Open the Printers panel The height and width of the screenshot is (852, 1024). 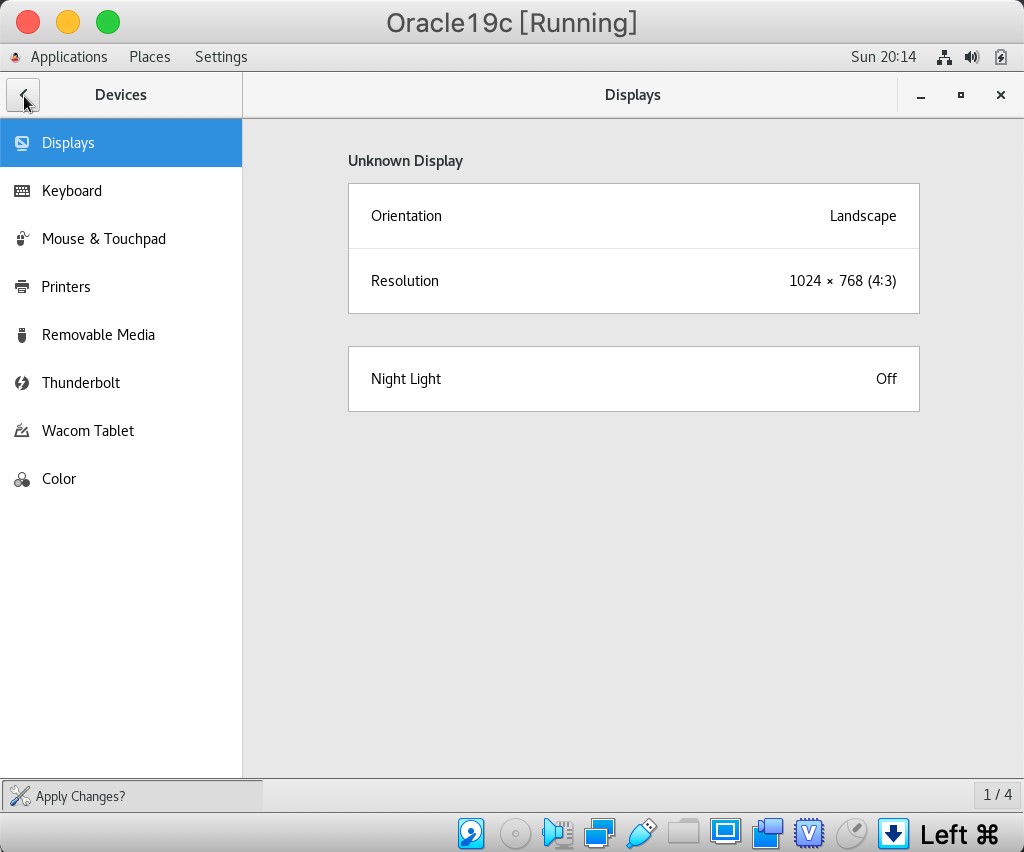121,287
